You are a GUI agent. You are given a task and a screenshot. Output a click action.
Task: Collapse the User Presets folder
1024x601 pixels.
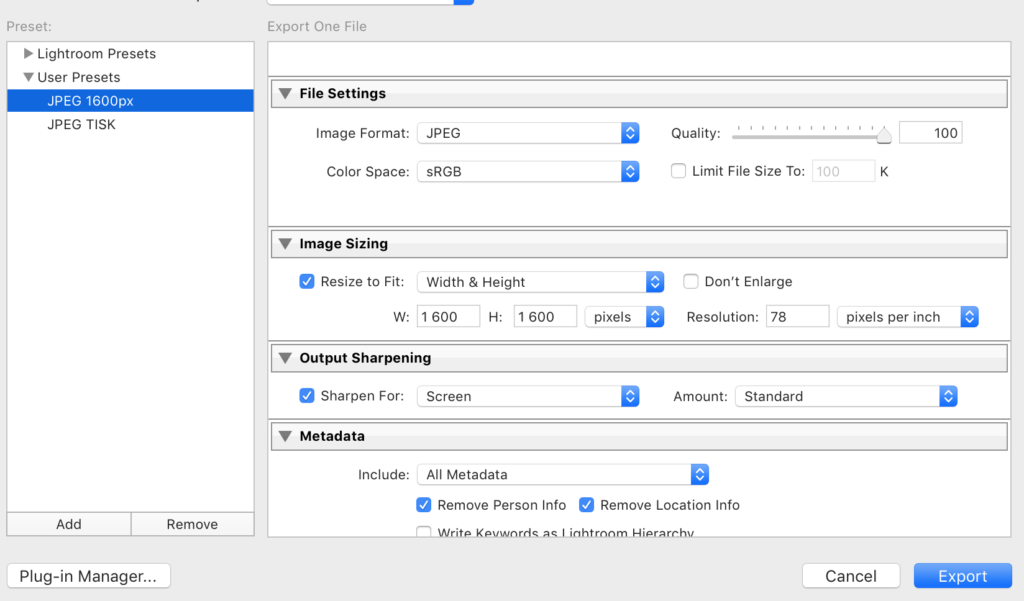(x=28, y=77)
